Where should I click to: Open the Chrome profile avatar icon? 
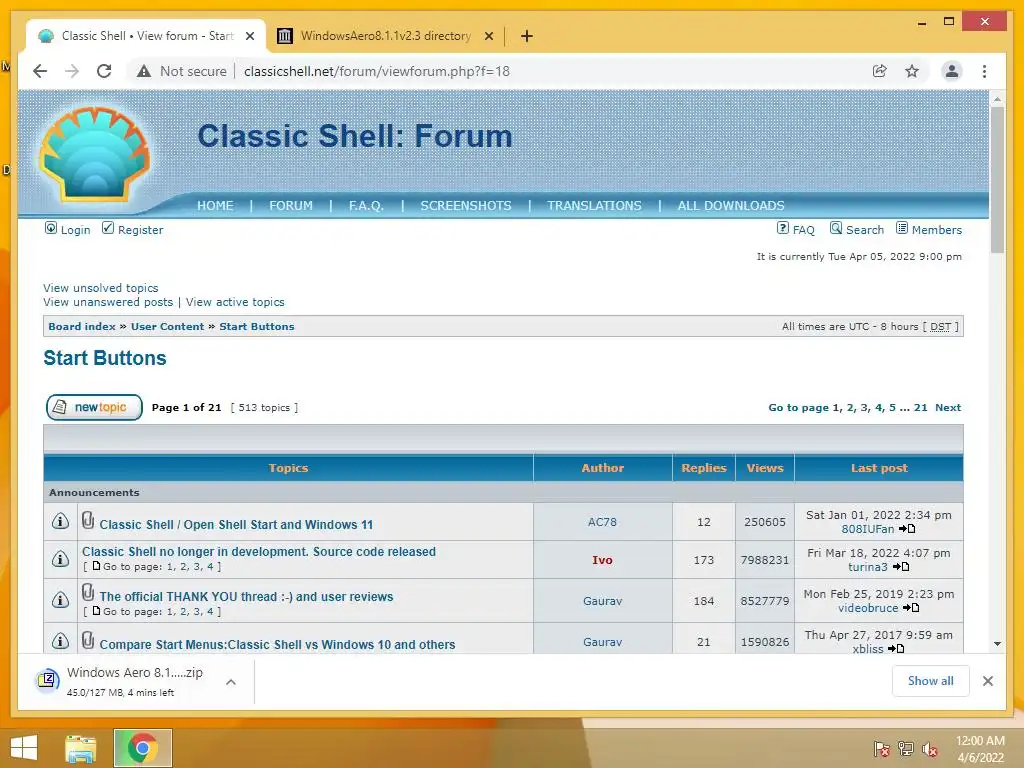pos(952,71)
